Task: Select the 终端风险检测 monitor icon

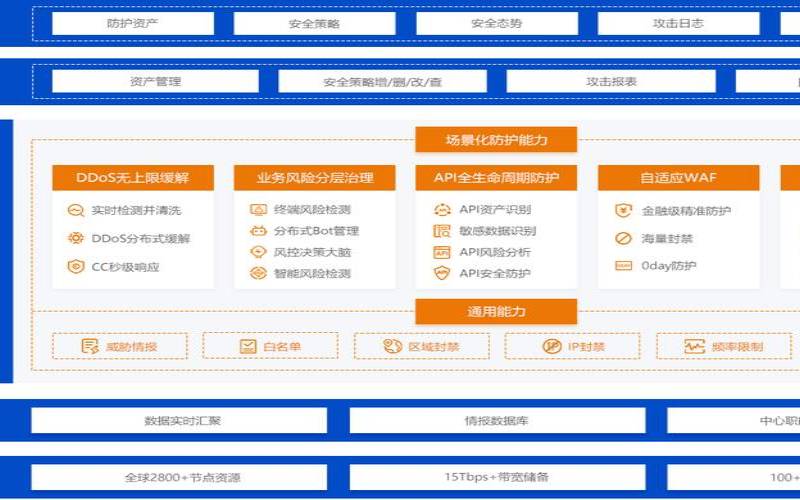Action: click(x=258, y=210)
